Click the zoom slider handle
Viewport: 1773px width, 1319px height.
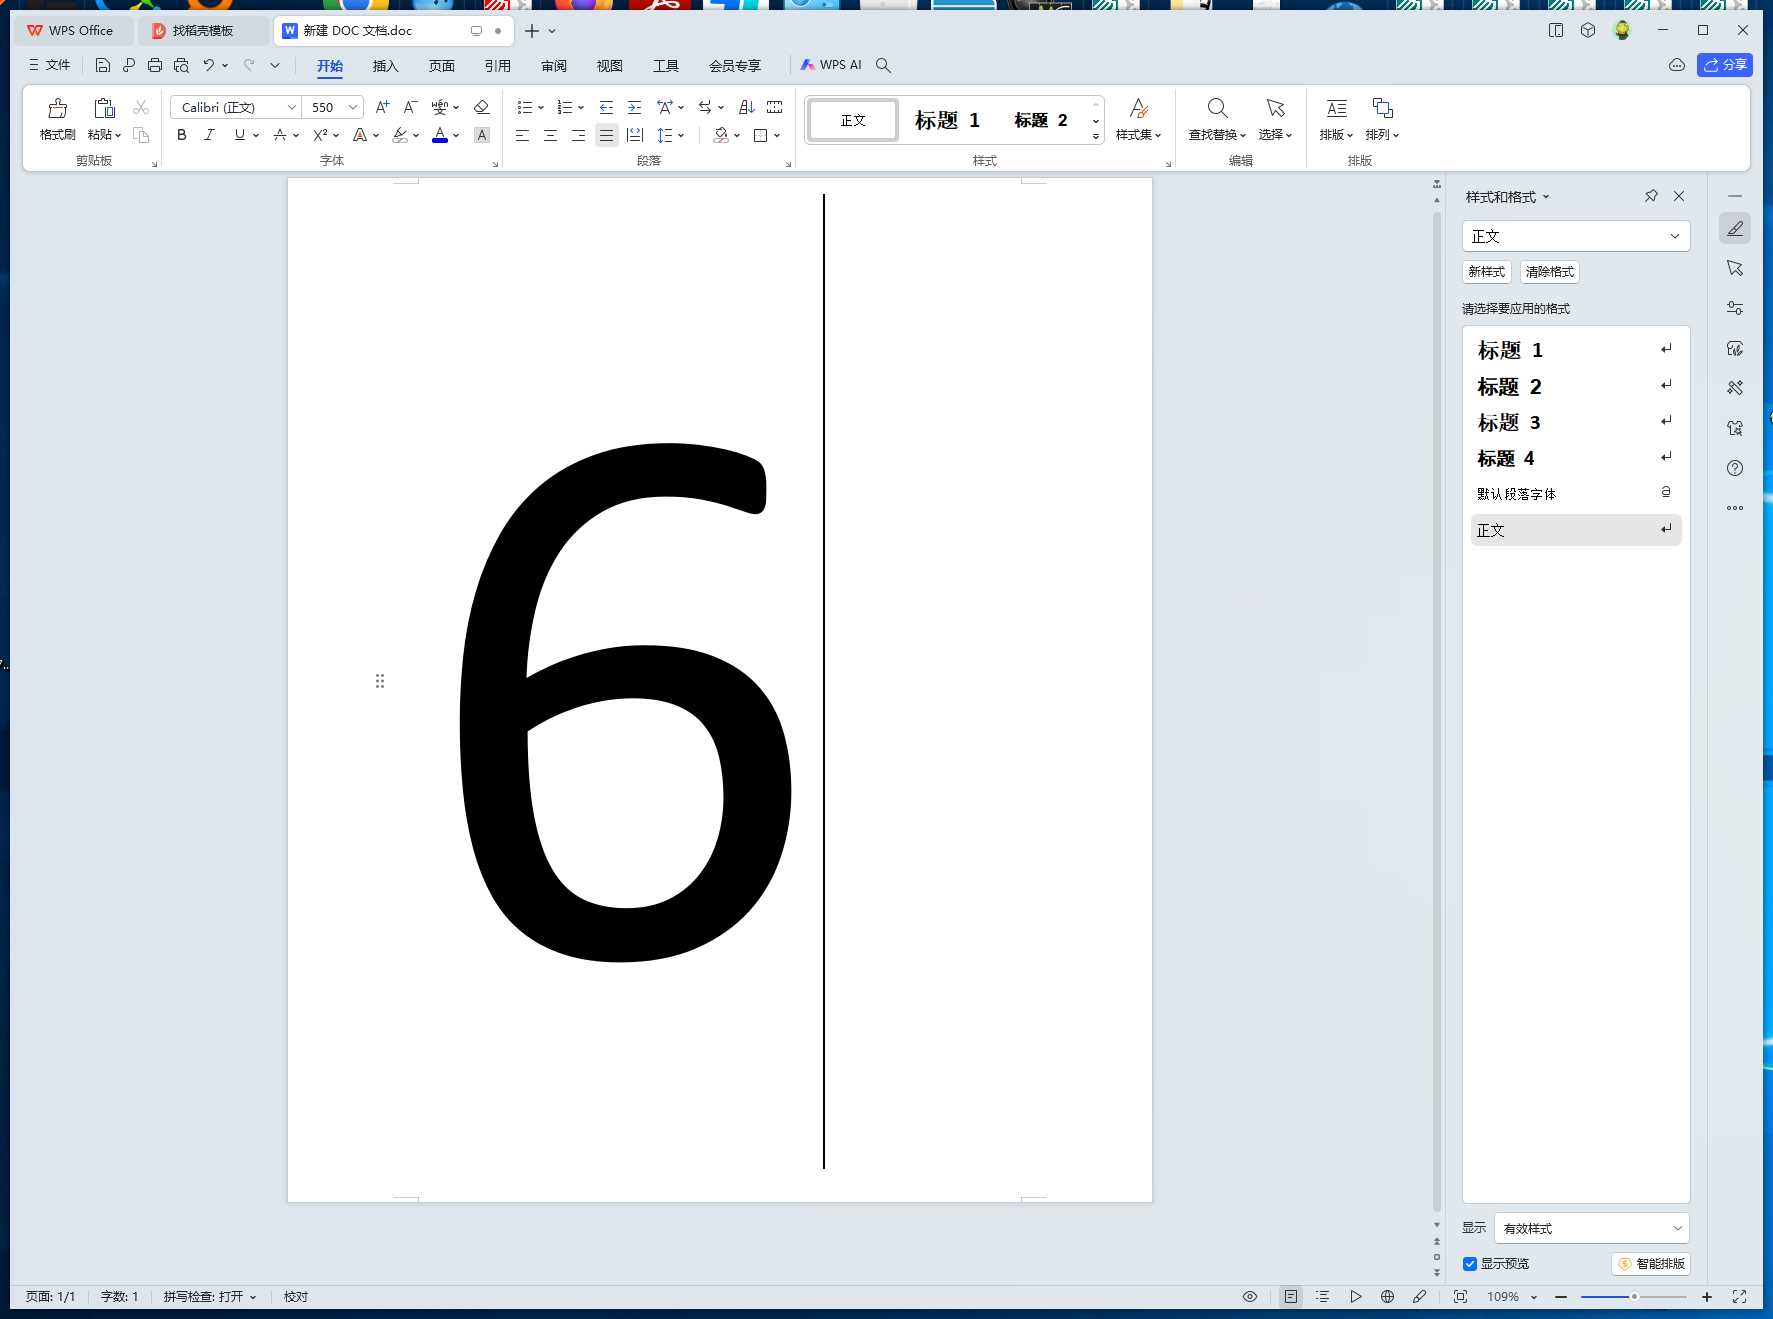1634,1297
